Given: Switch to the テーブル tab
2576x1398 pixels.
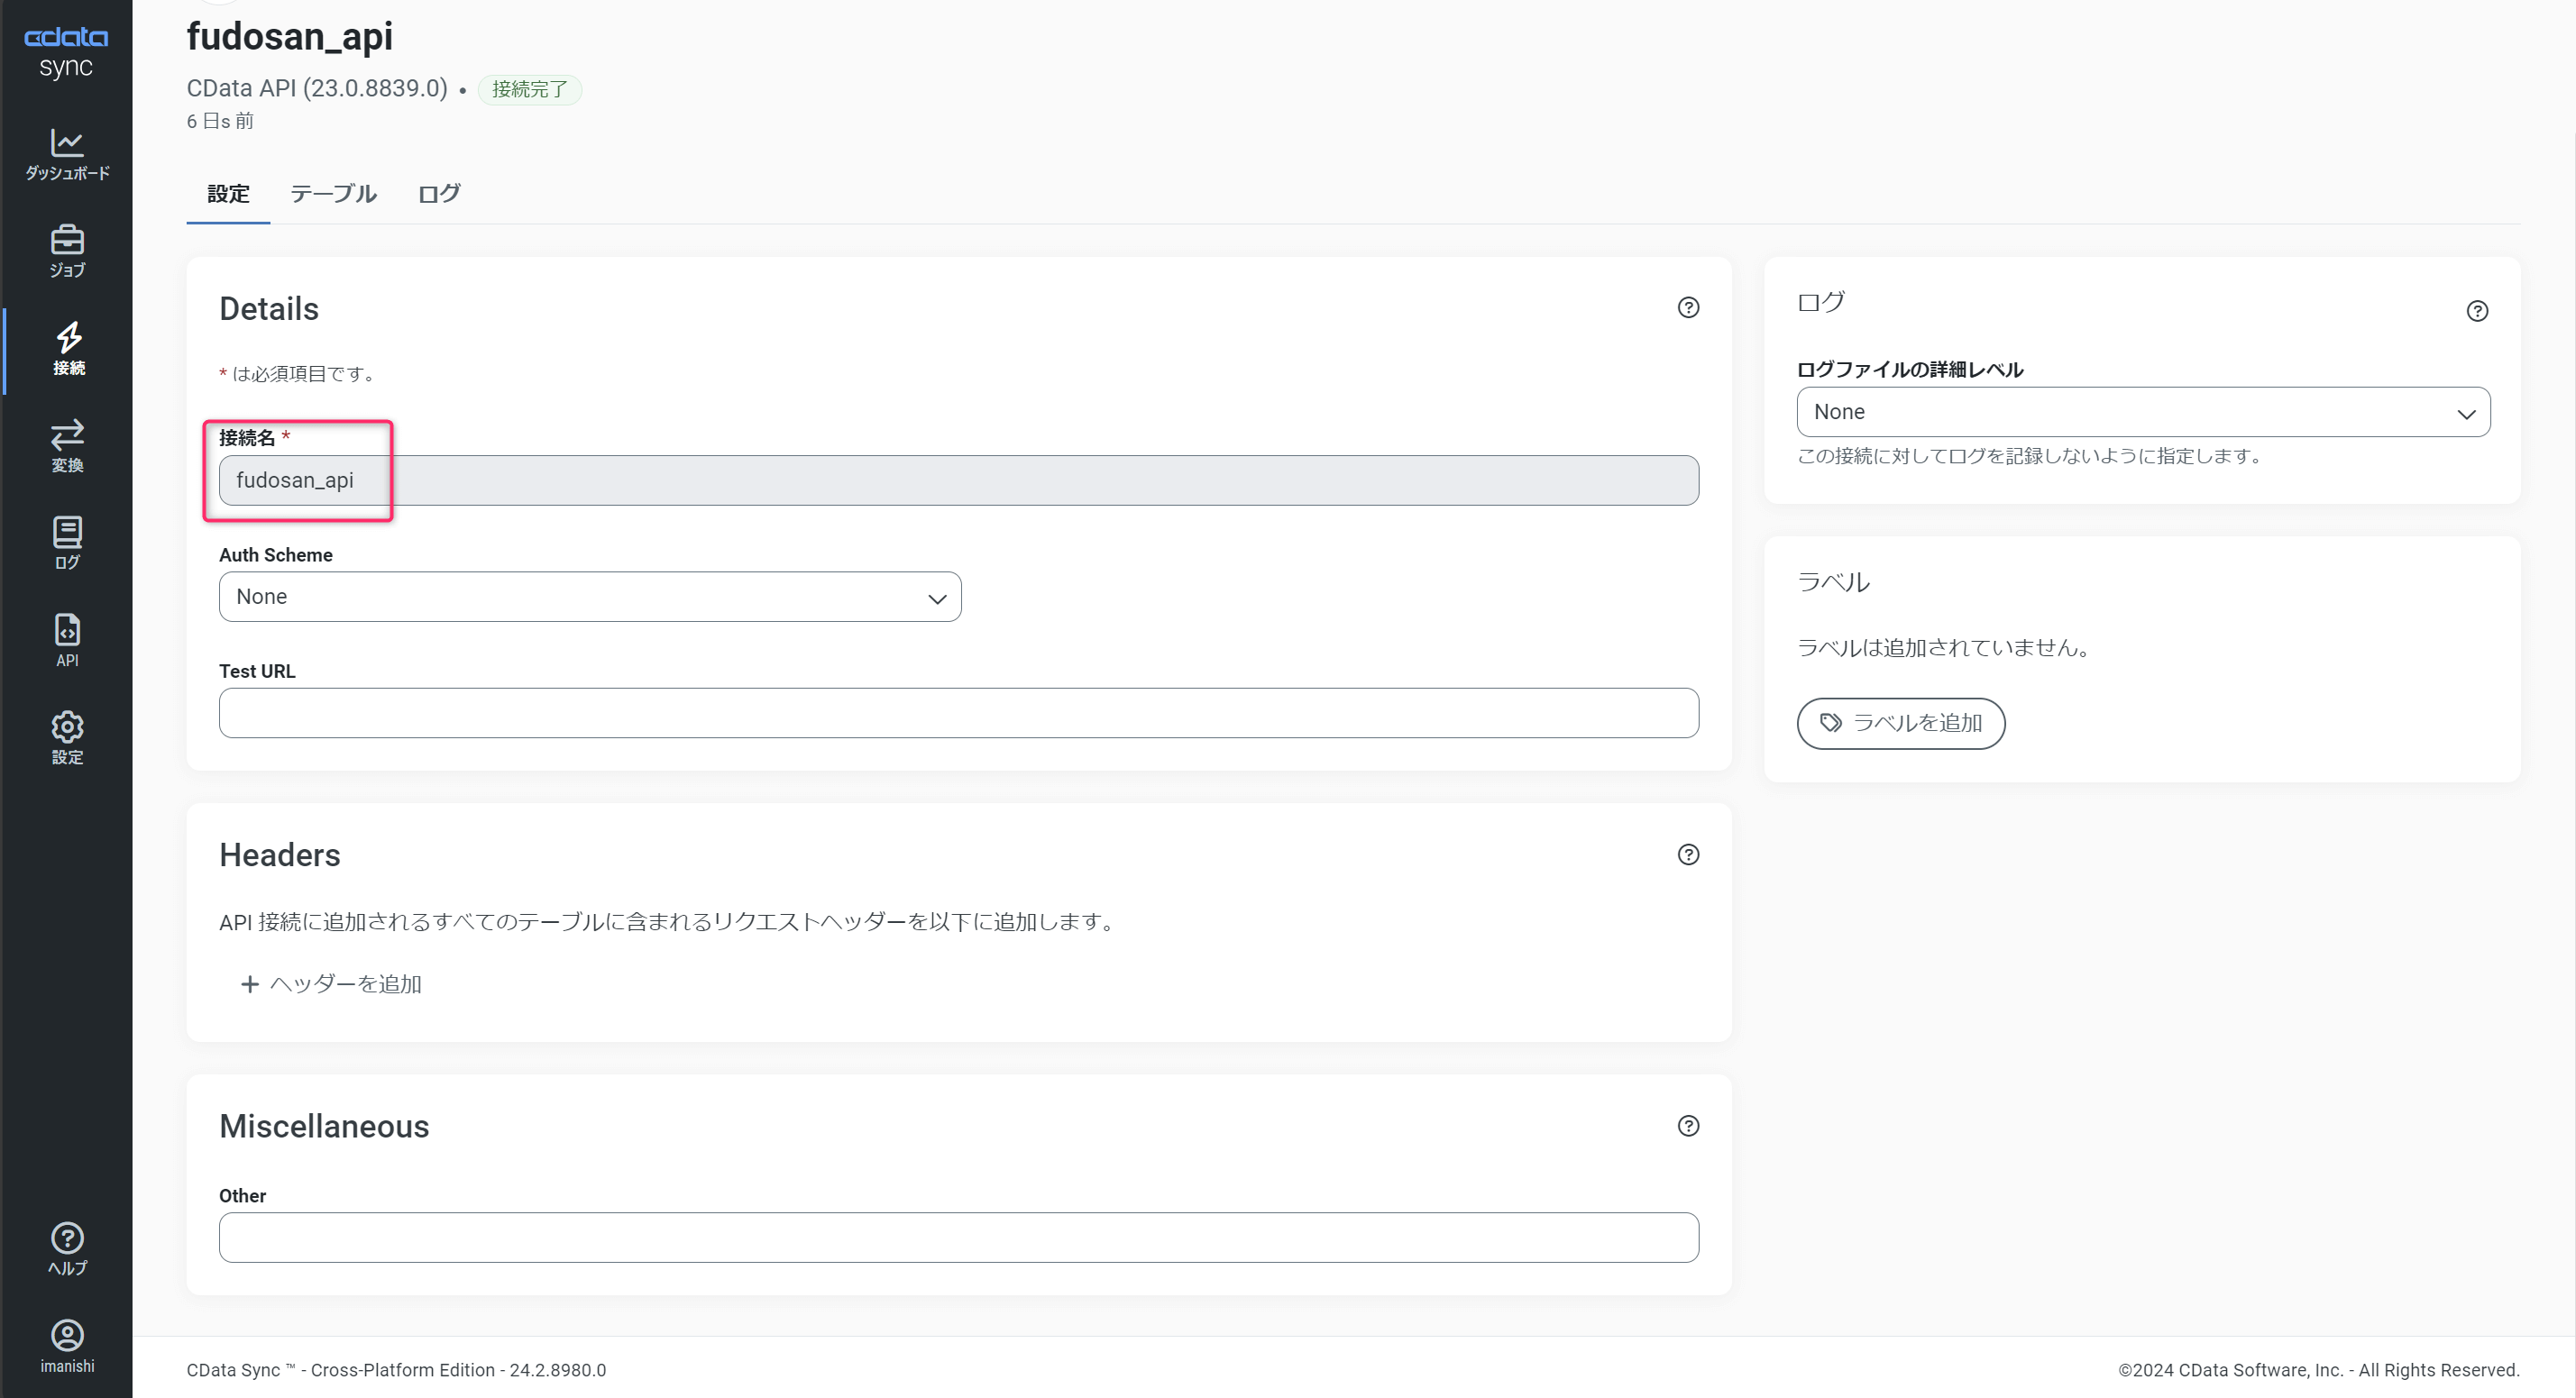Looking at the screenshot, I should tap(333, 194).
